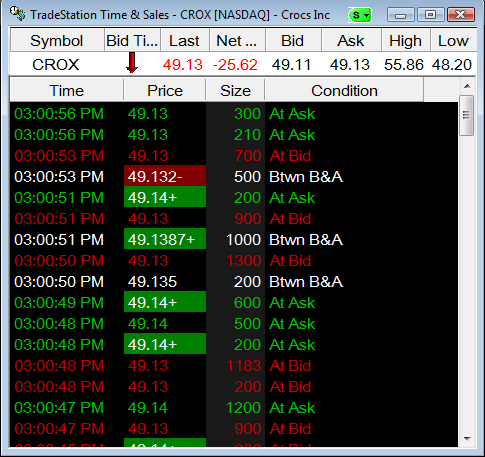This screenshot has width=485, height=457.
Task: Maximize the Time & Sales window
Action: pyautogui.click(x=430, y=15)
